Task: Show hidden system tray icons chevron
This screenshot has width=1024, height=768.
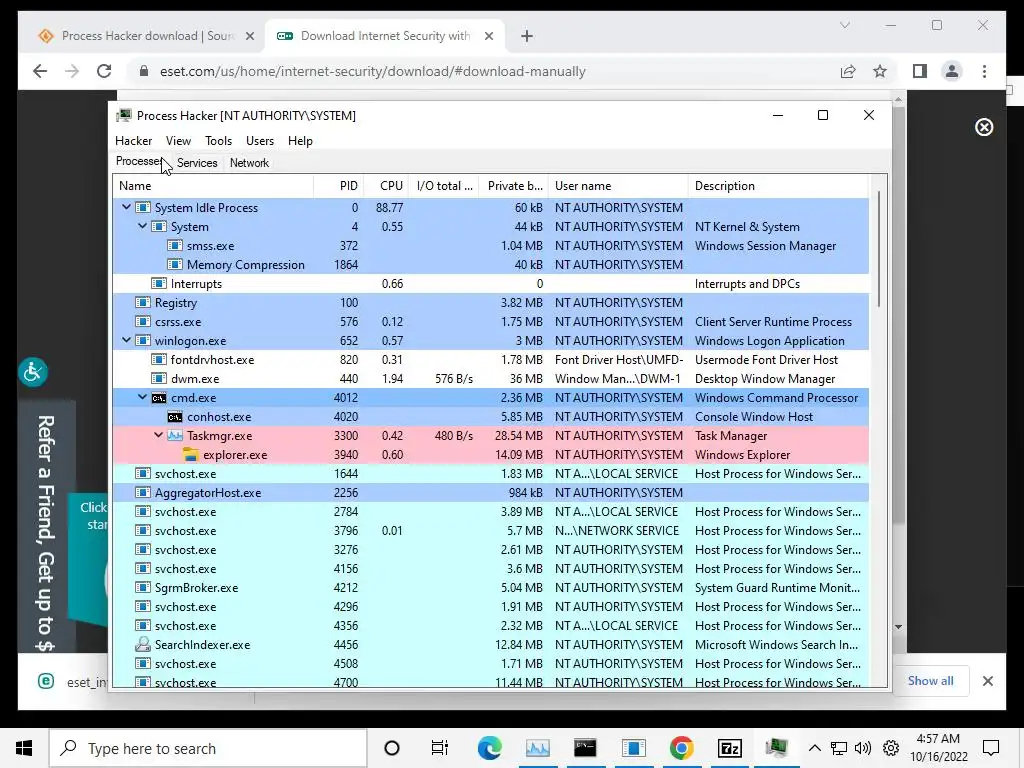Action: [x=814, y=748]
